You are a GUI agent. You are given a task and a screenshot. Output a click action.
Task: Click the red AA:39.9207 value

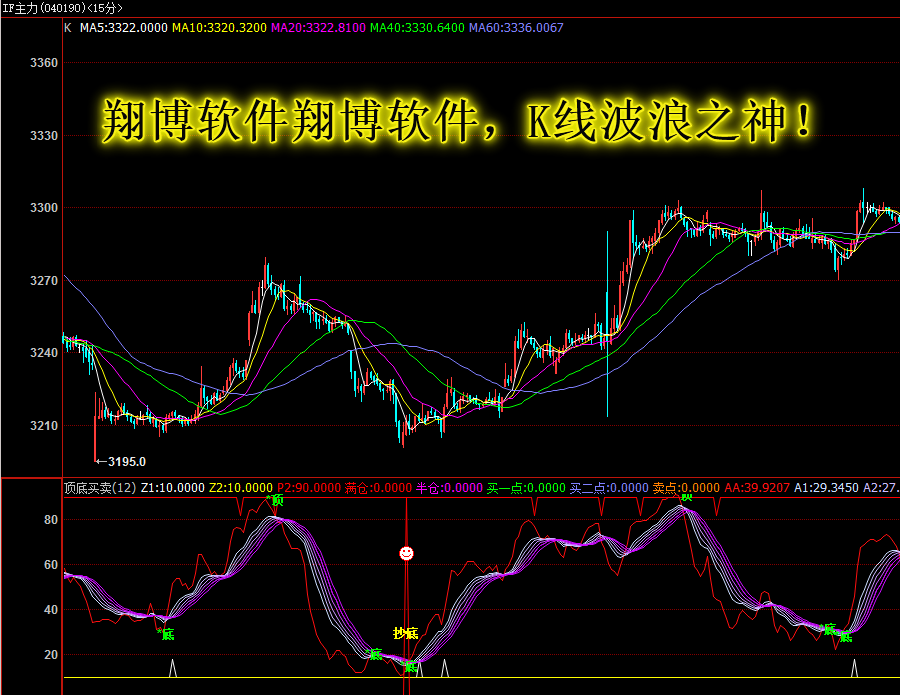click(757, 488)
